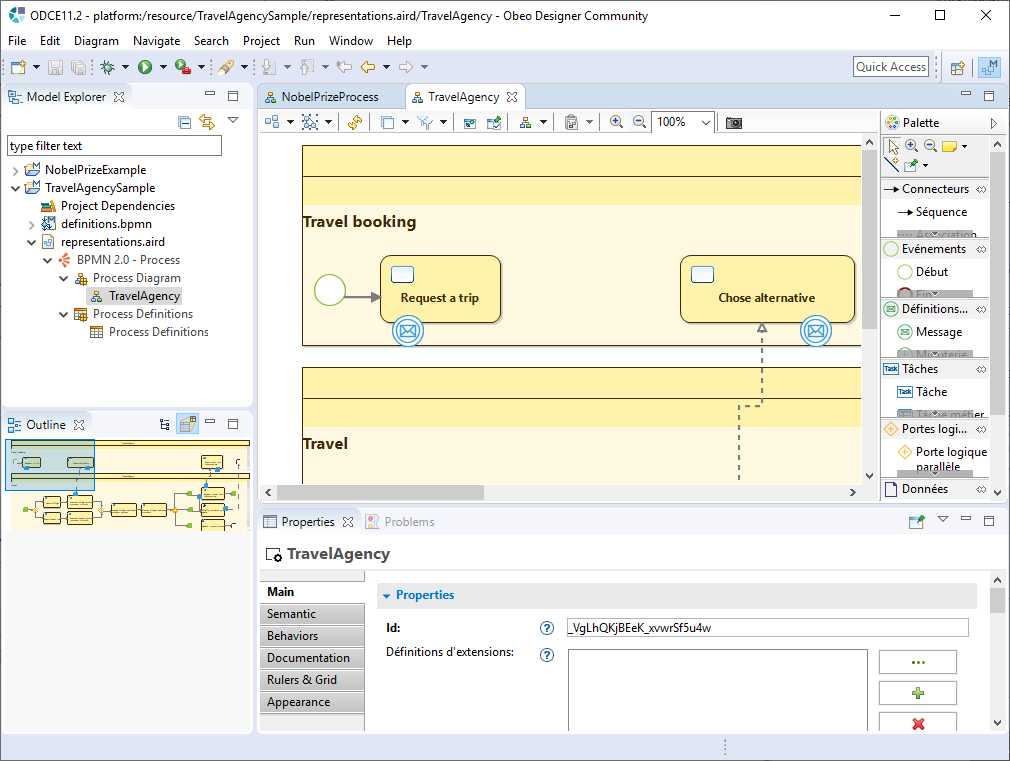The width and height of the screenshot is (1010, 761).
Task: Open the Navigate menu
Action: pos(157,41)
